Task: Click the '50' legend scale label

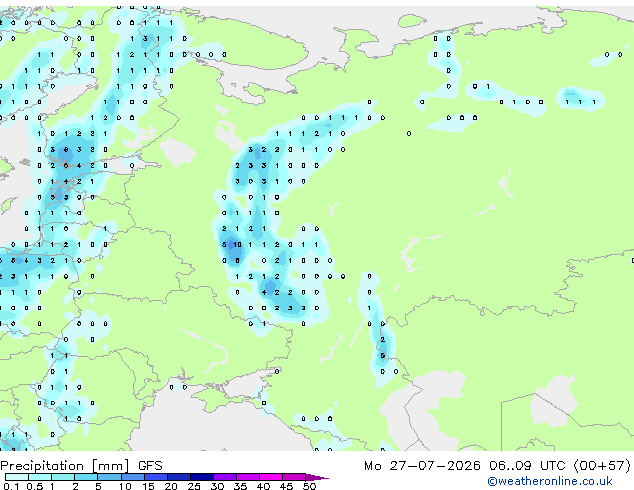Action: 310,486
